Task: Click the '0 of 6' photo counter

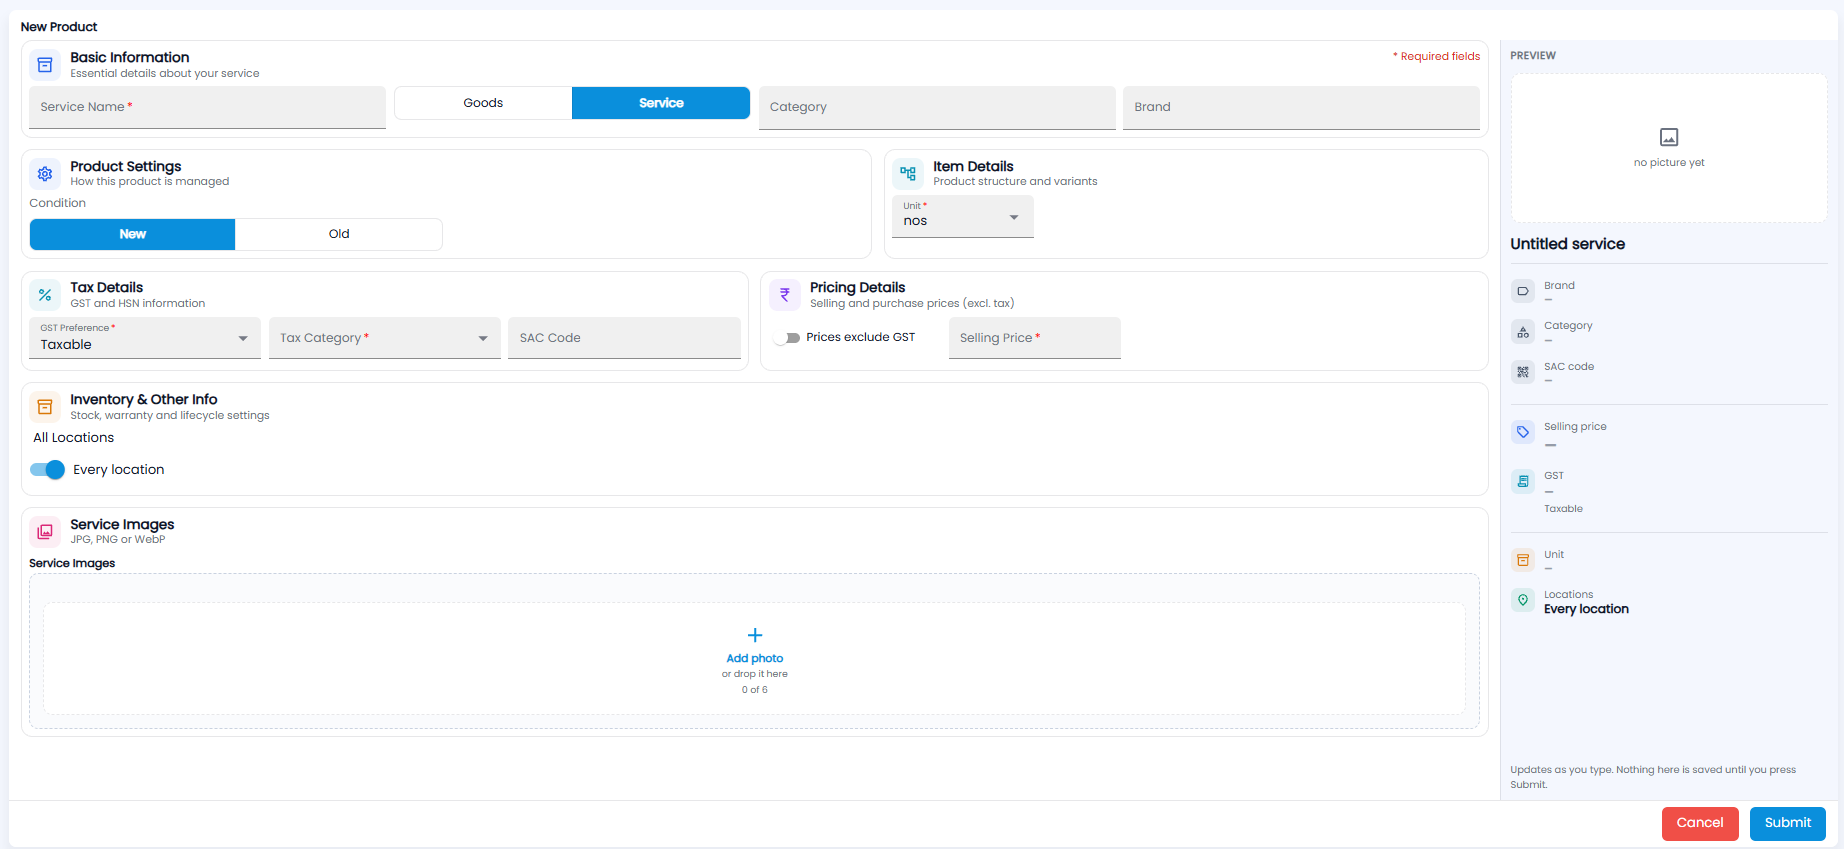Action: 755,690
